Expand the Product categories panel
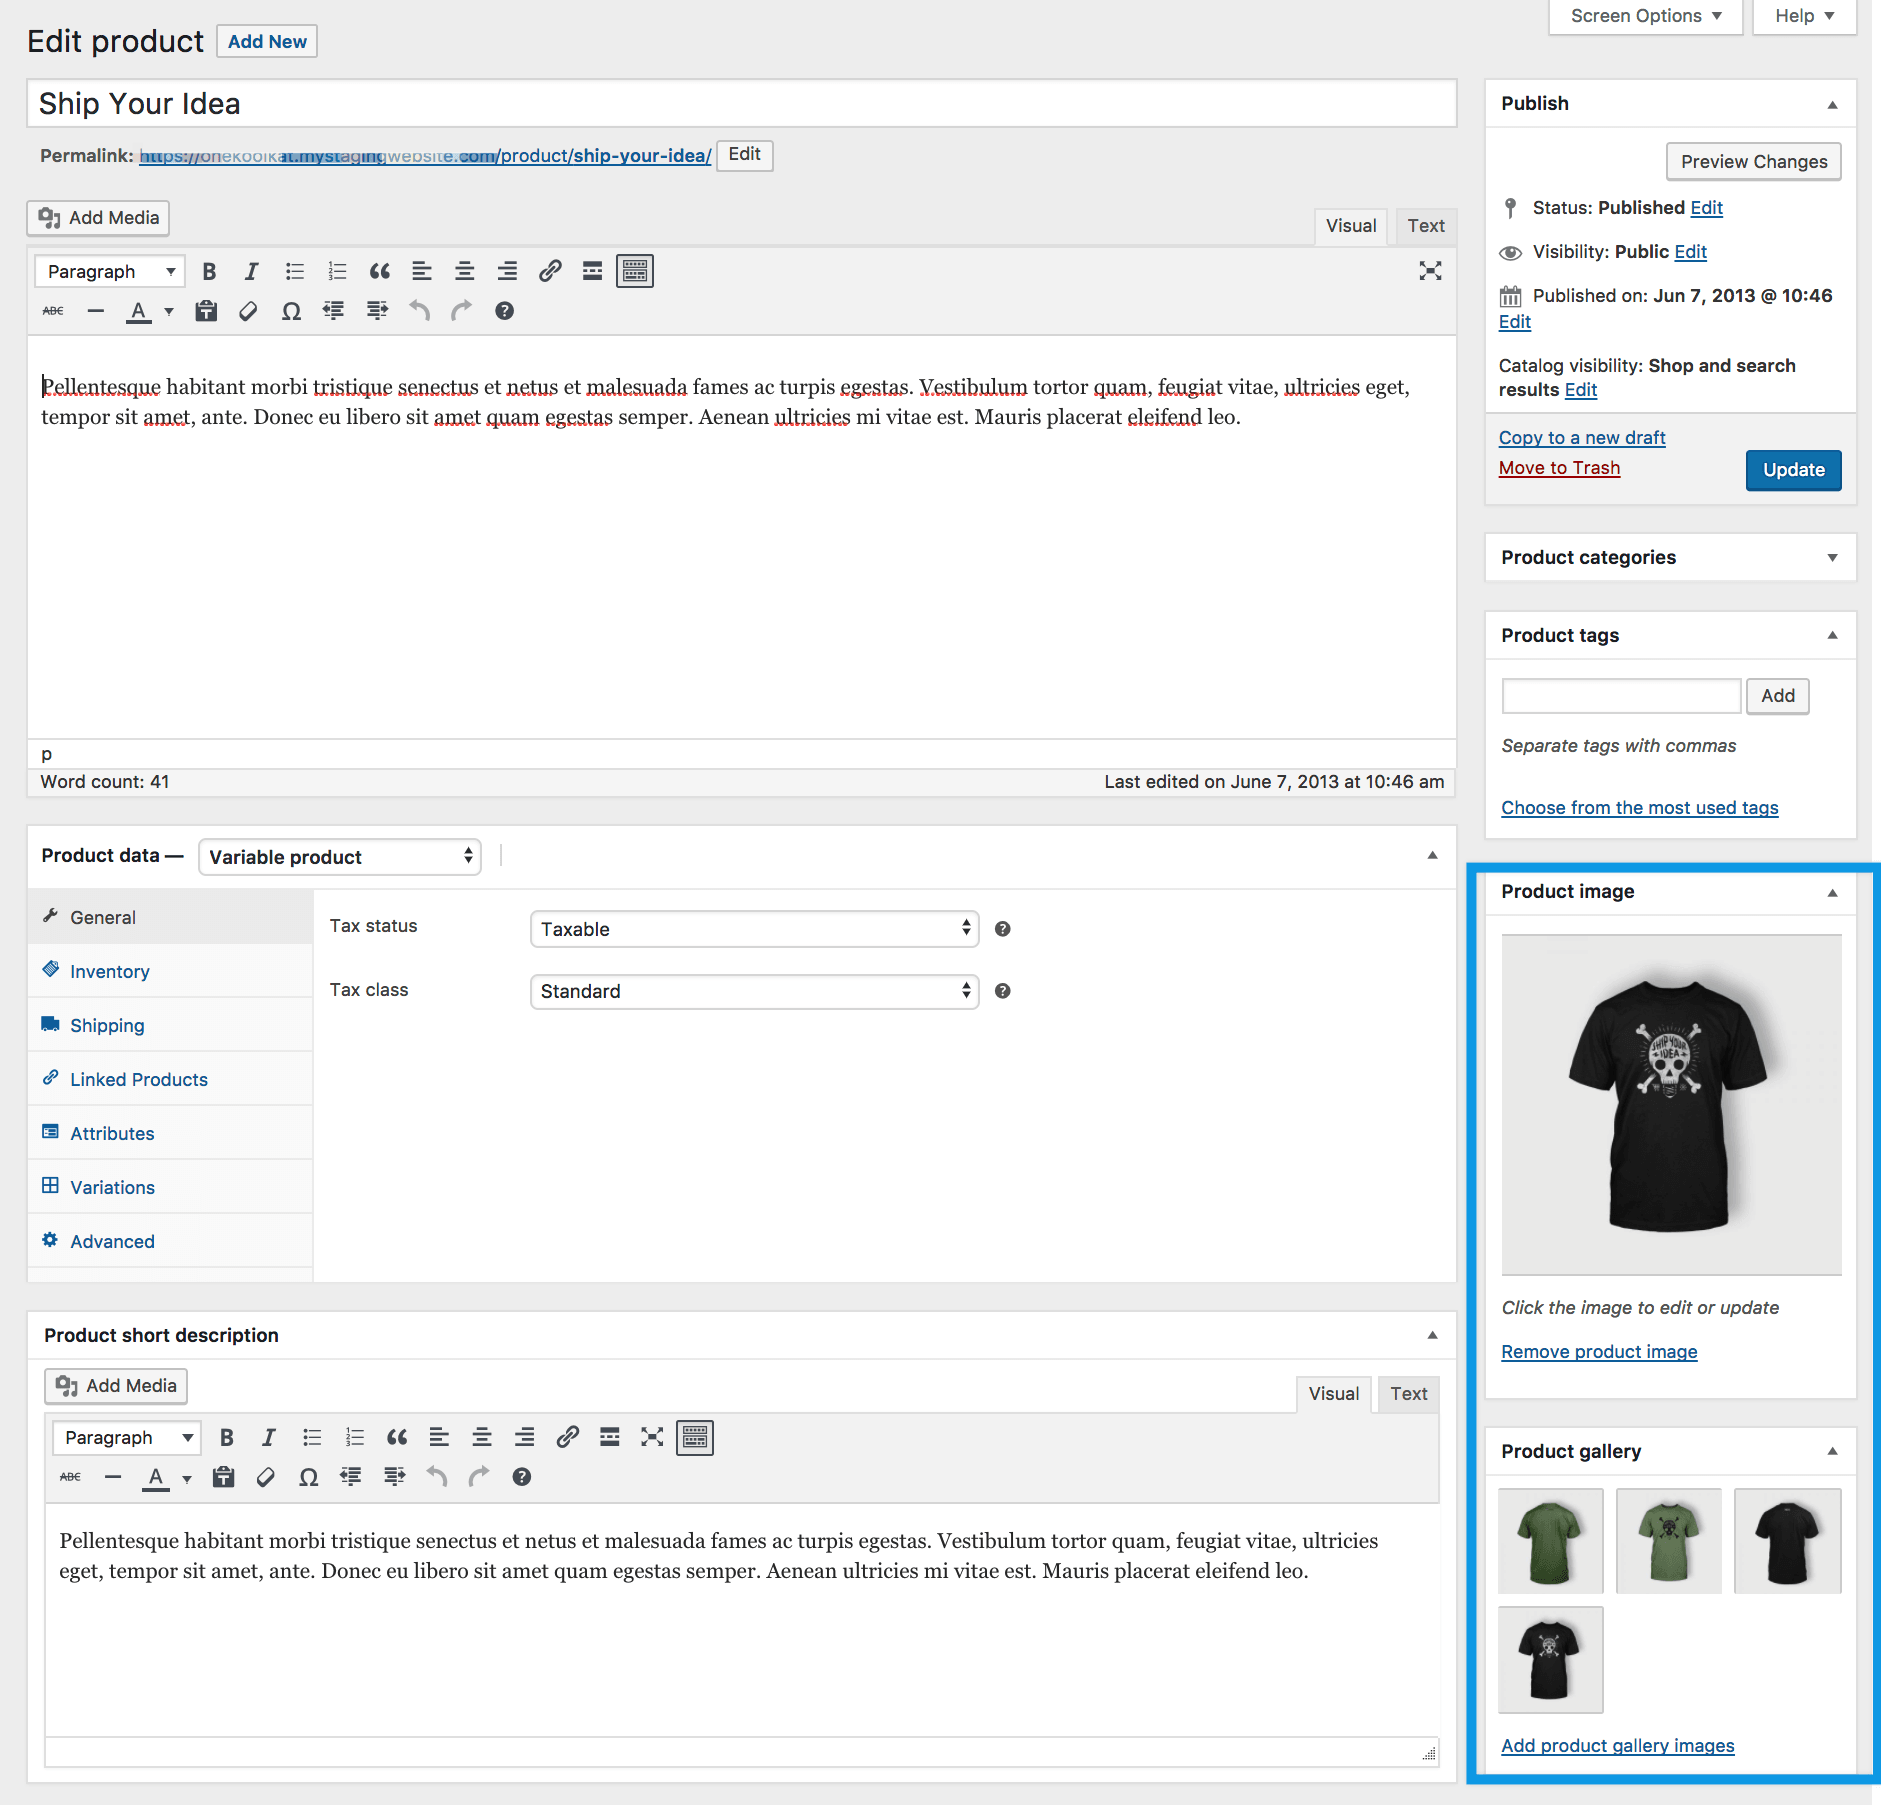The width and height of the screenshot is (1881, 1805). (x=1833, y=557)
